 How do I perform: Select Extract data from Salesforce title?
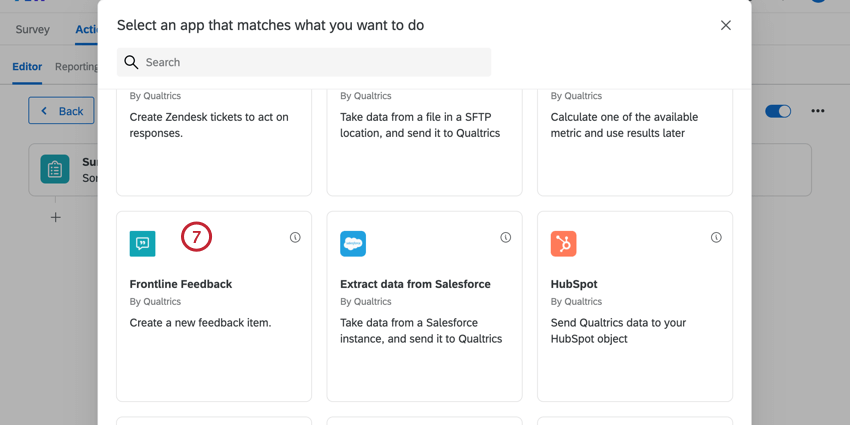pos(415,284)
